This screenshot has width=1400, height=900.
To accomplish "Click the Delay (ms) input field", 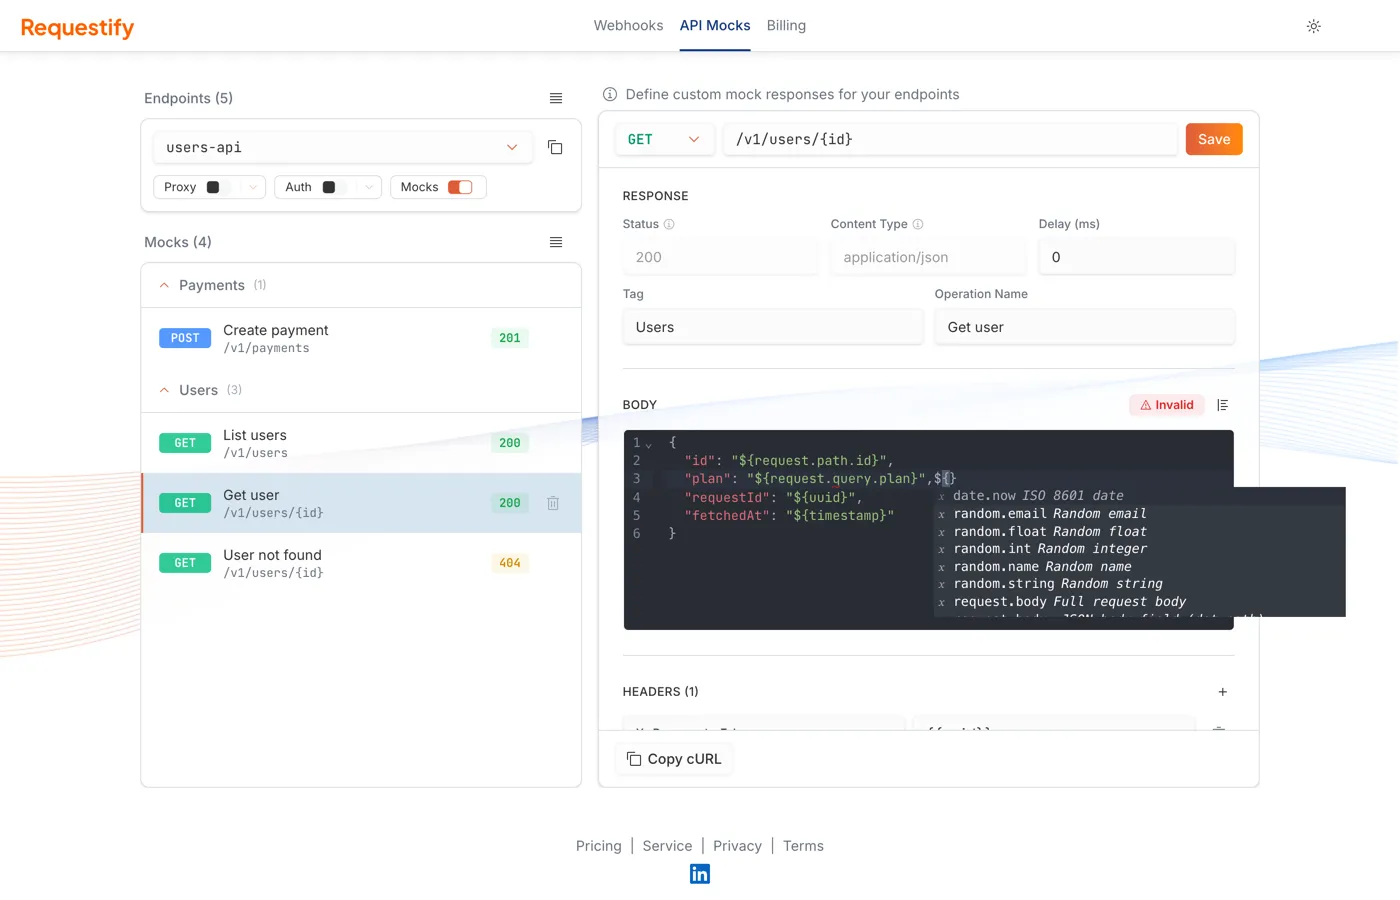I will pyautogui.click(x=1136, y=257).
